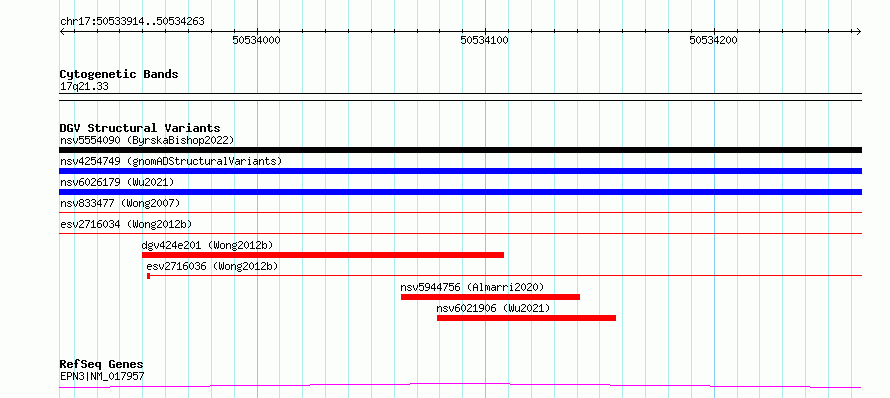Click the small red esv2716036 start block
Screen dimensions: 890x398
pyautogui.click(x=148, y=276)
